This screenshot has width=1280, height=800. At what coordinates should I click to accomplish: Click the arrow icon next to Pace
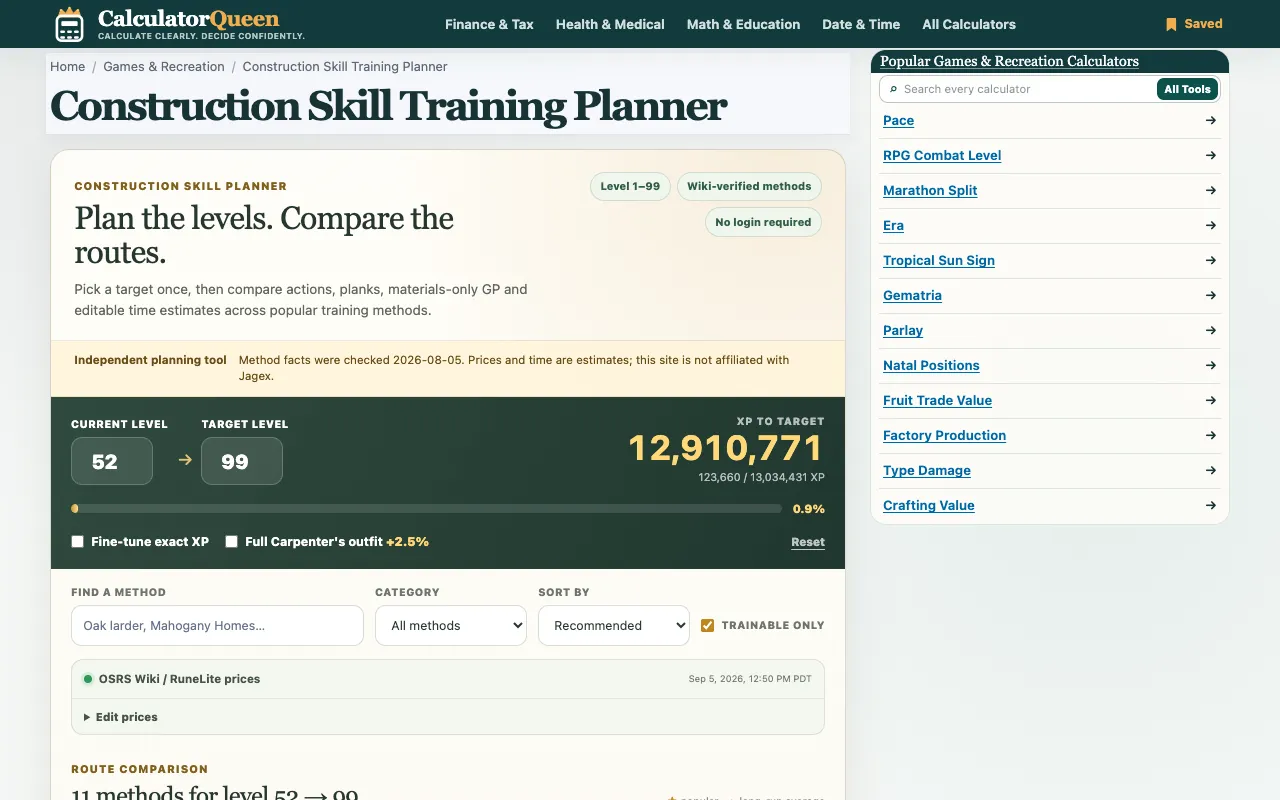pos(1211,120)
